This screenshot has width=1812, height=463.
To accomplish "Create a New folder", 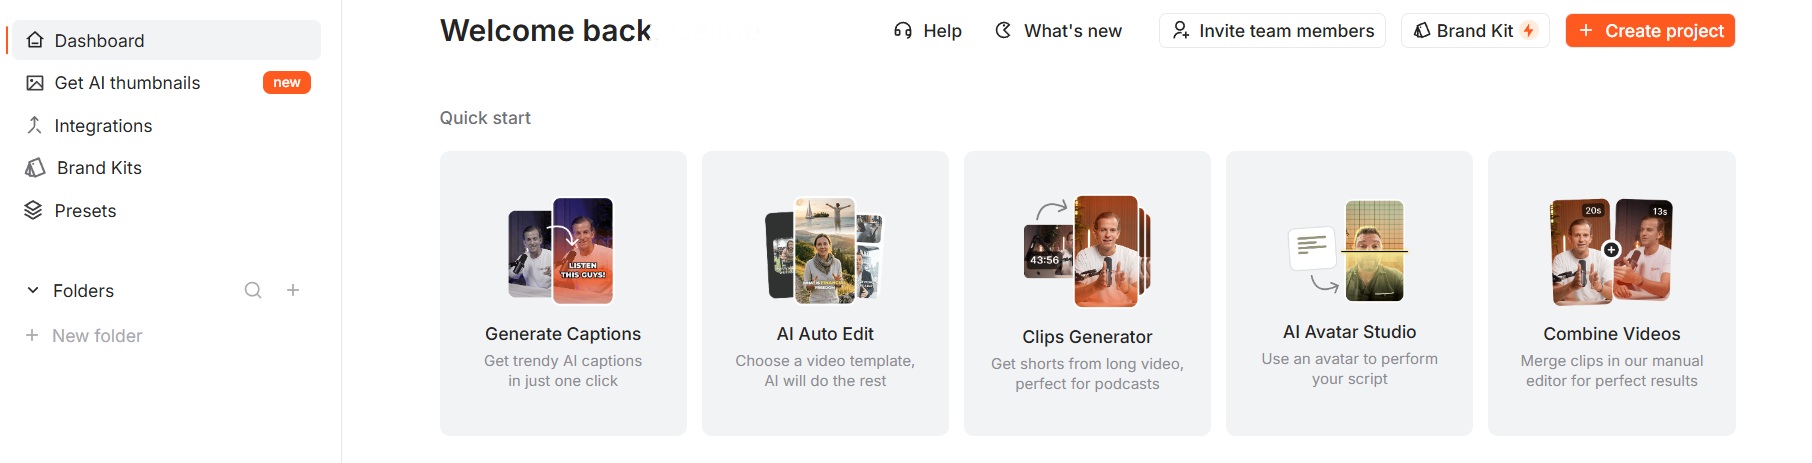I will 96,336.
